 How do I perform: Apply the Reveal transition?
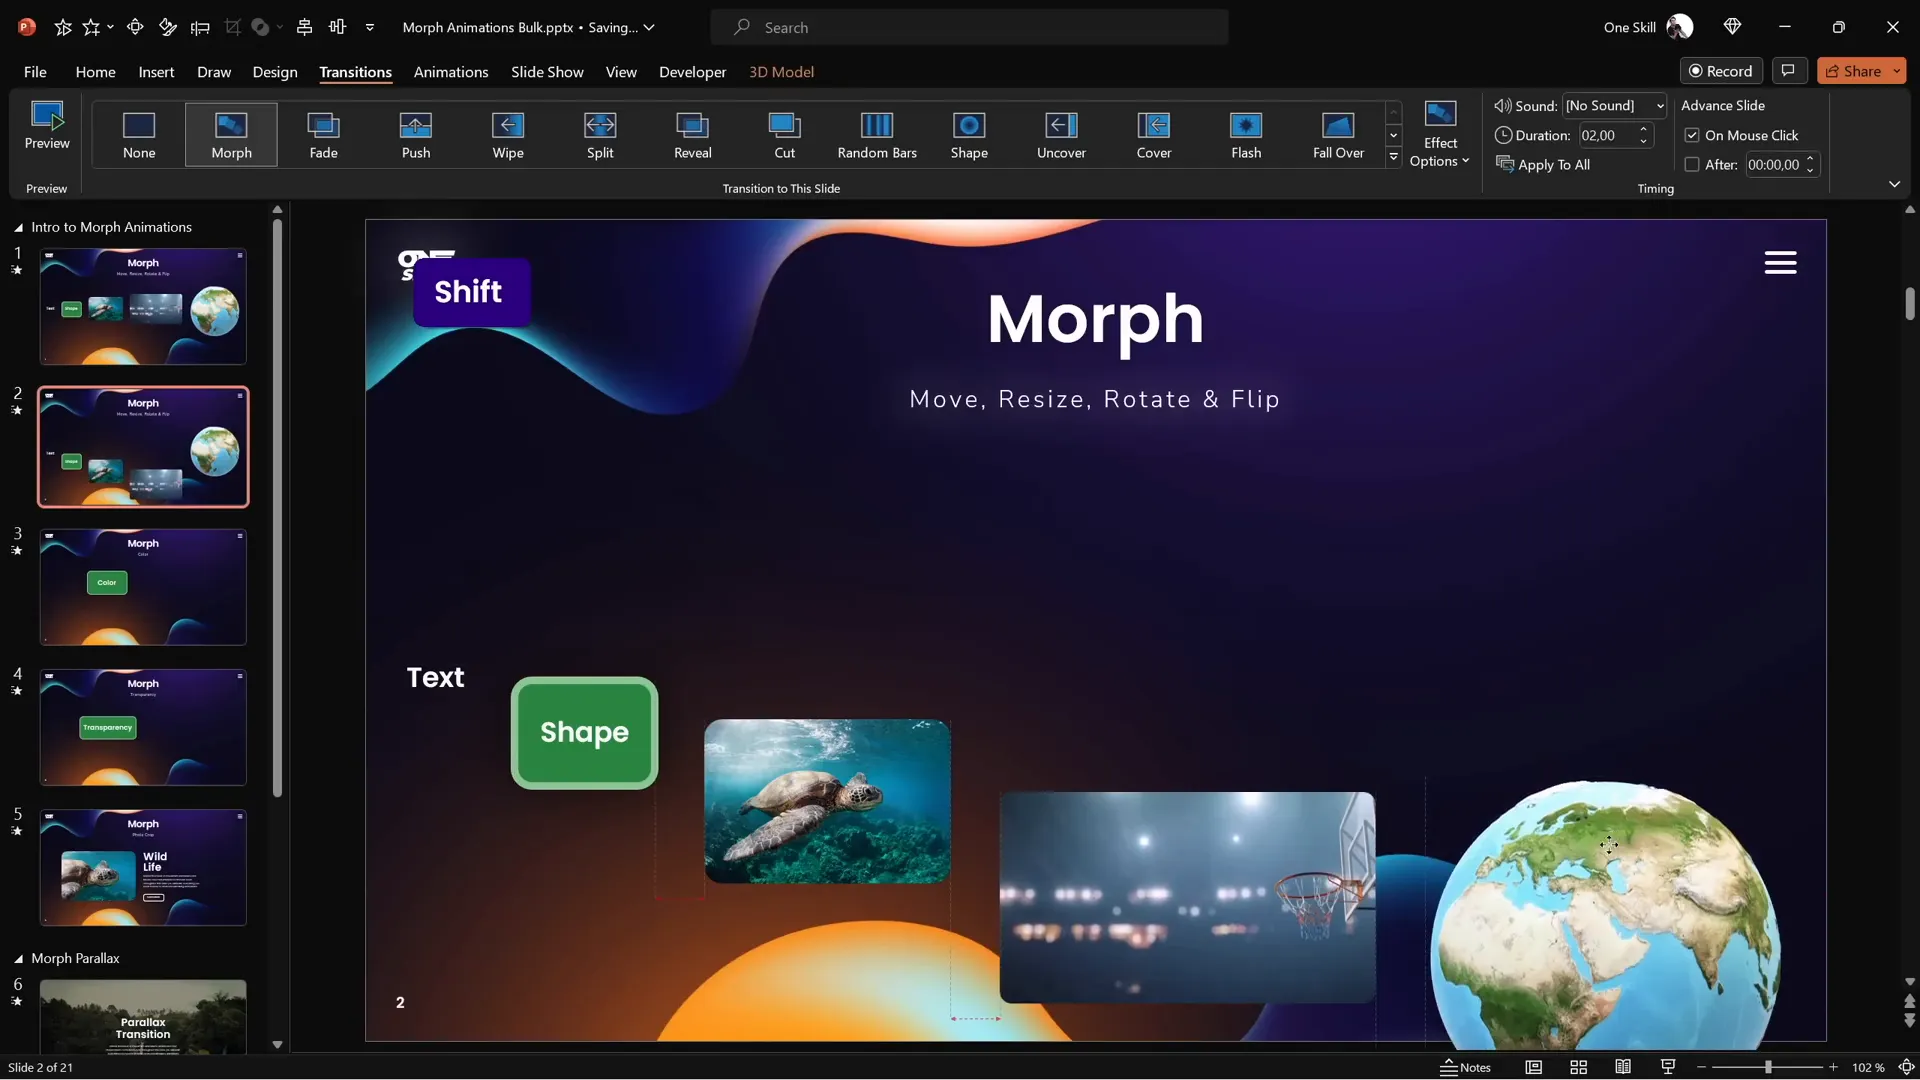pos(693,135)
